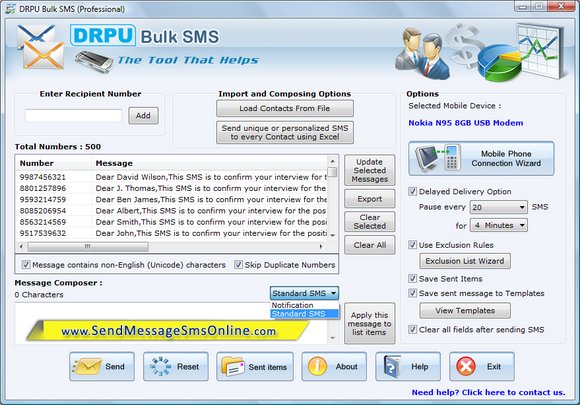580x405 pixels.
Task: Enable Message contains non-English characters checkbox
Action: 26,264
